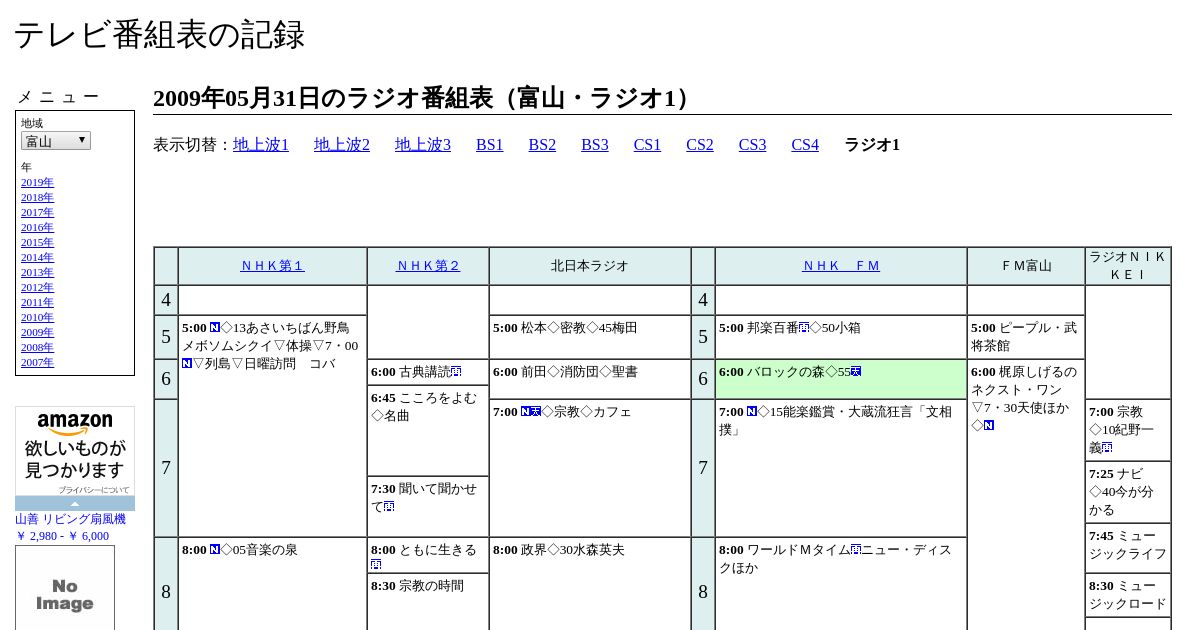Switch display to BS2

pyautogui.click(x=542, y=145)
